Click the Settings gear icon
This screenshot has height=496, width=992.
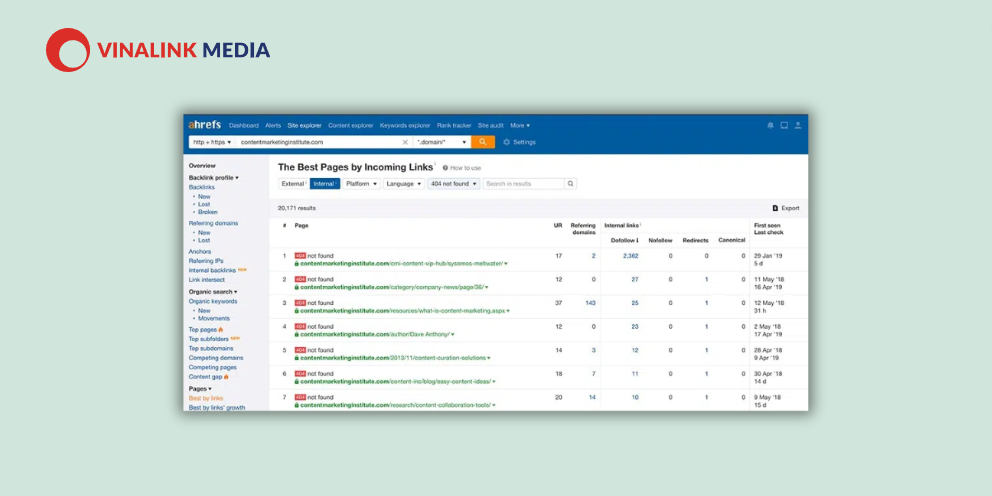click(x=507, y=142)
